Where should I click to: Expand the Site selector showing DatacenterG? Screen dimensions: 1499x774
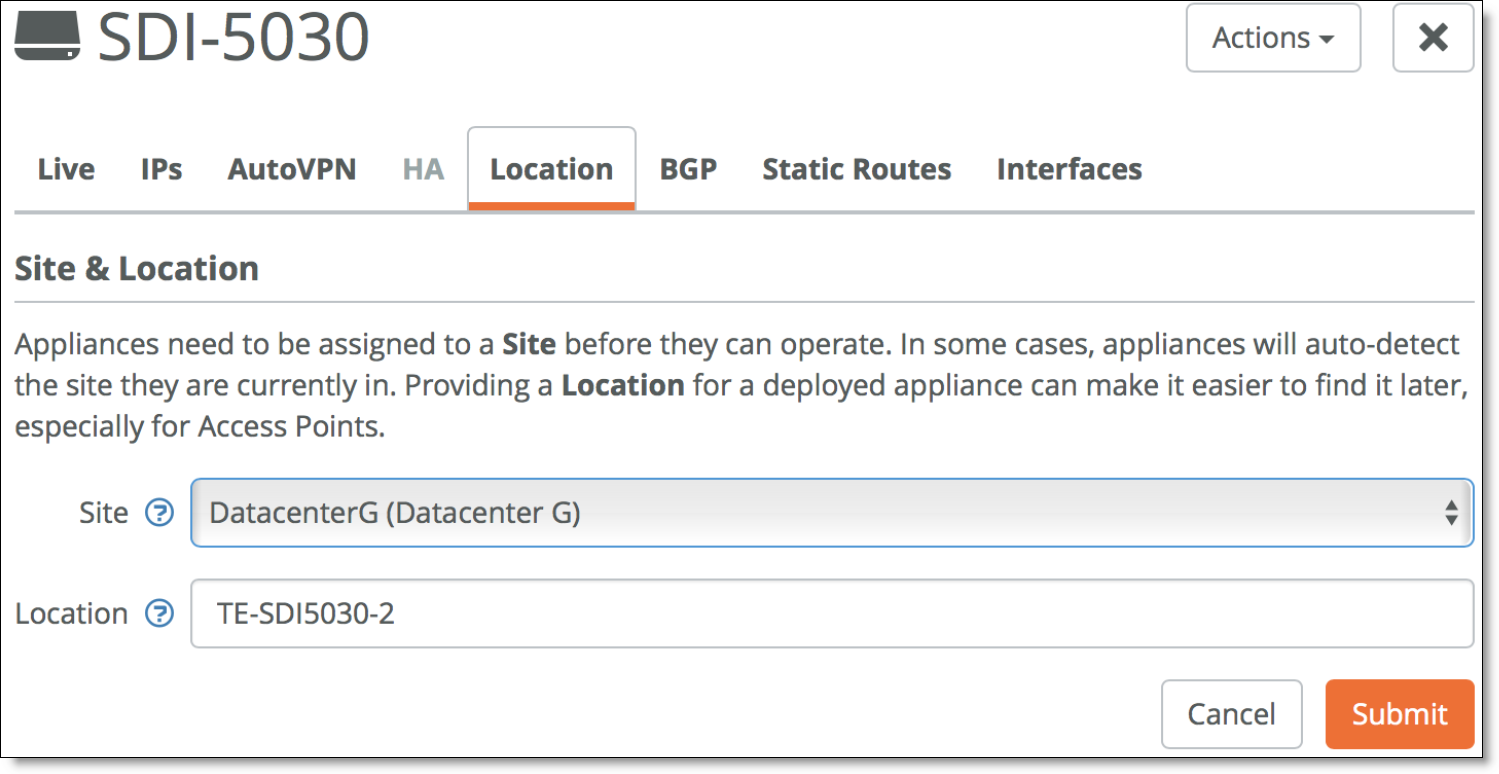click(x=832, y=513)
